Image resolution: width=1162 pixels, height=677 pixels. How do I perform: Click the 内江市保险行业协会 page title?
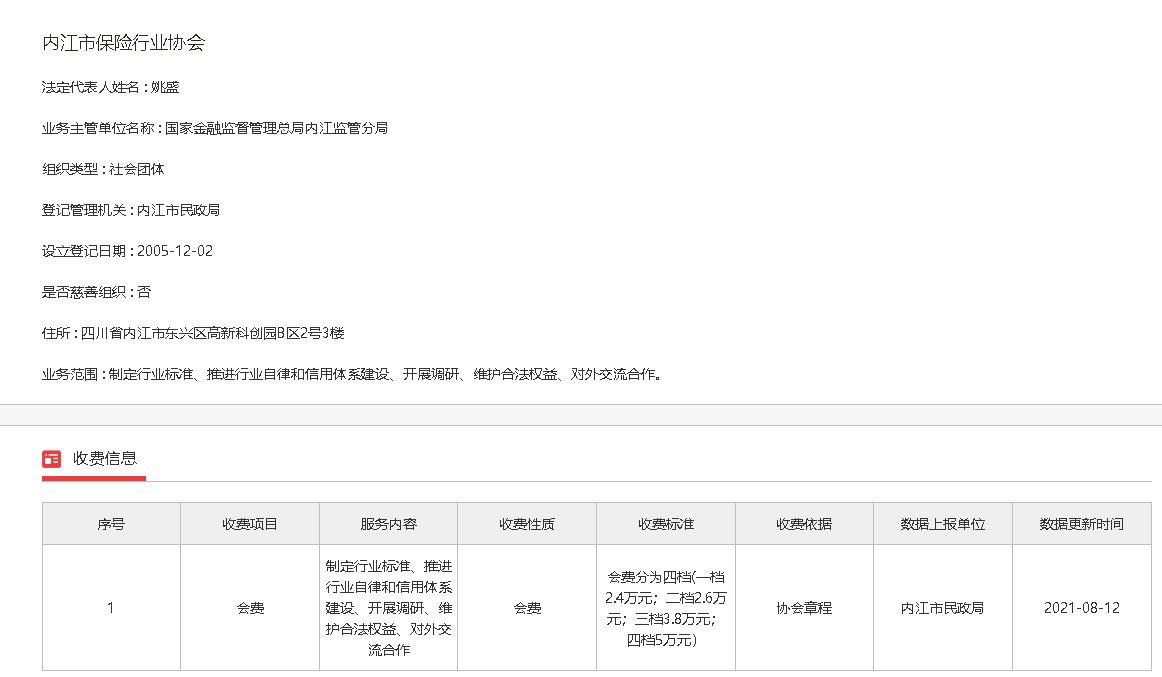click(124, 43)
